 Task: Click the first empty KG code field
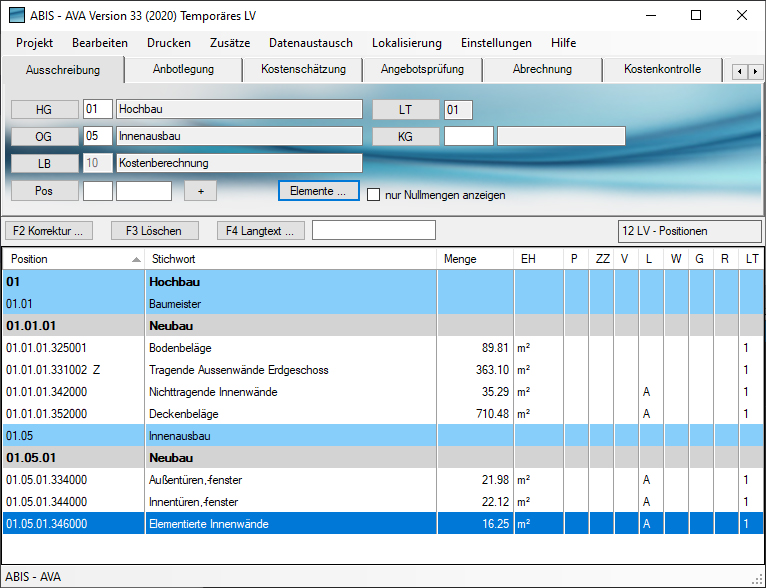click(x=468, y=136)
